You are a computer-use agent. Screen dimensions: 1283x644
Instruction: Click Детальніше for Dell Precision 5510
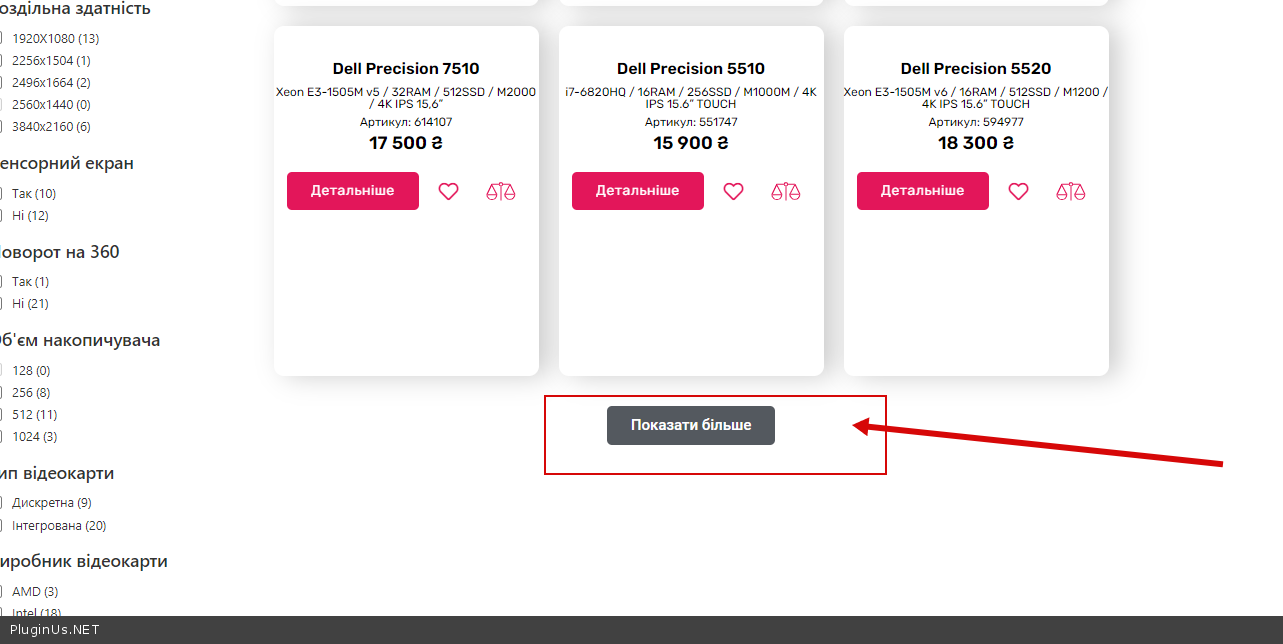tap(637, 191)
